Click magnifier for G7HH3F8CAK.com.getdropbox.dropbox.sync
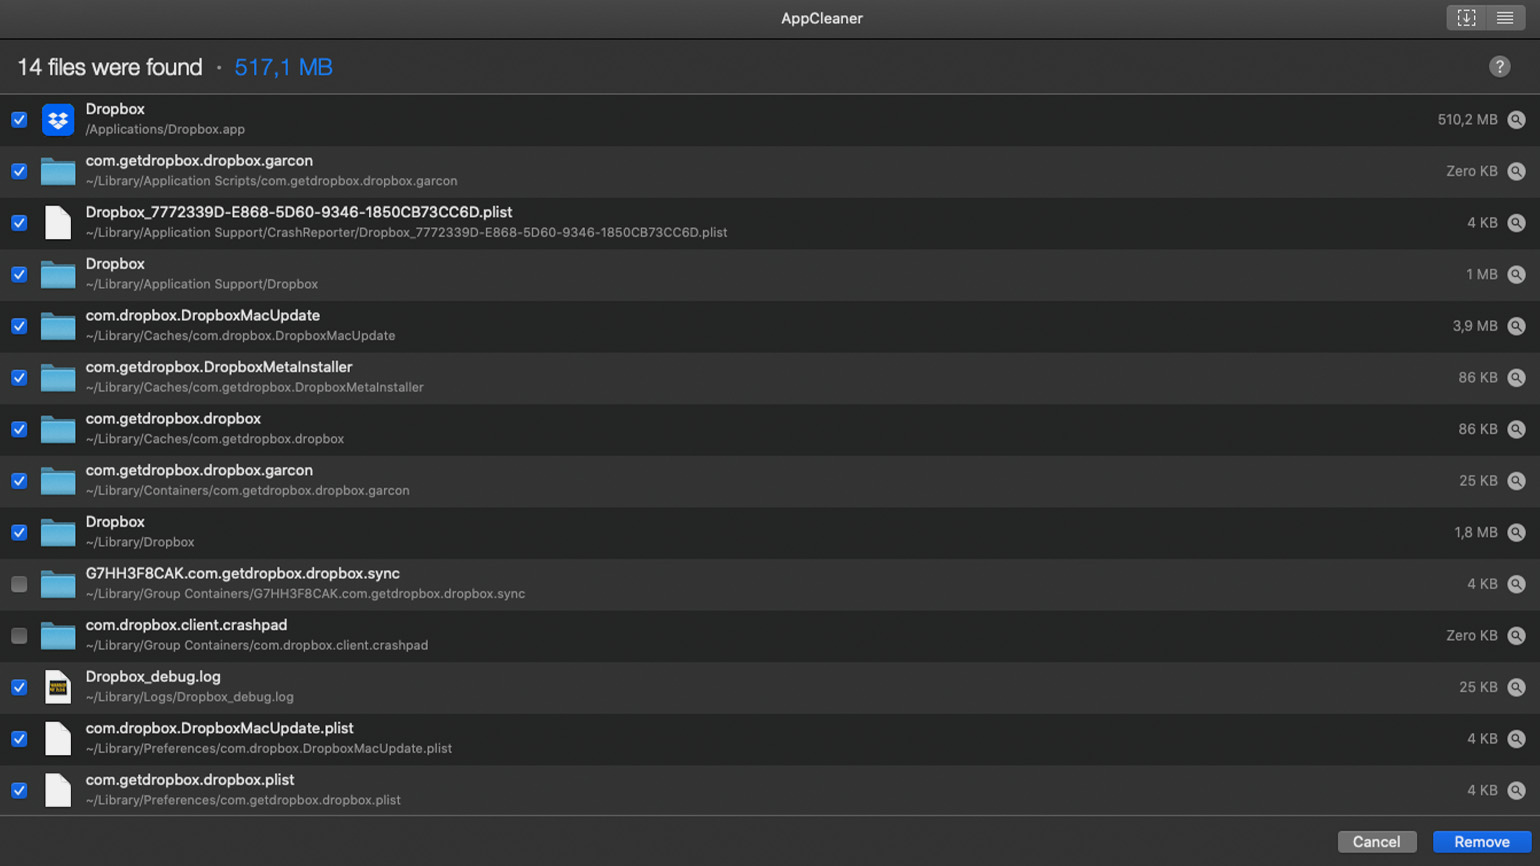Screen dimensions: 1540x866 (x=1516, y=584)
